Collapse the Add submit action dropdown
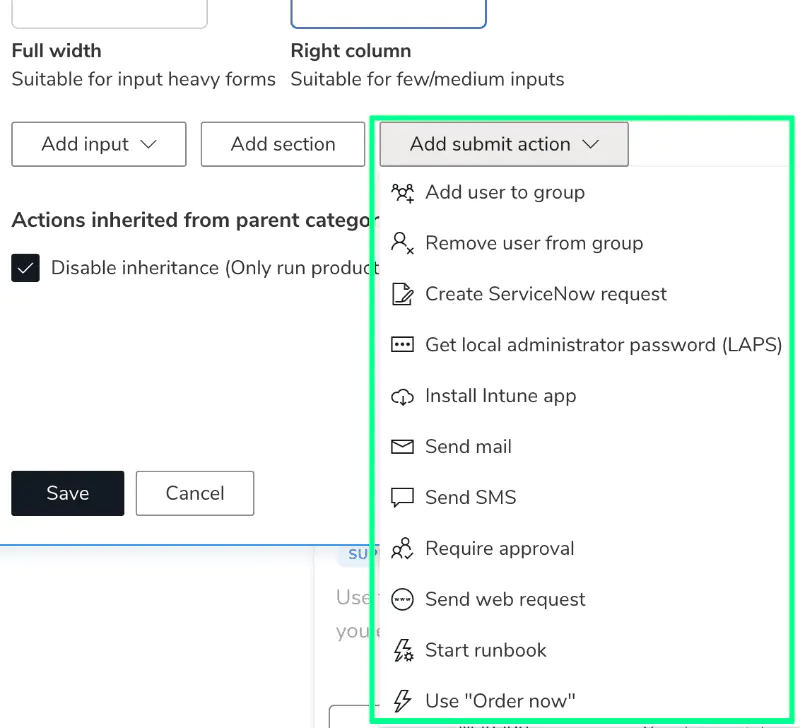 click(503, 144)
